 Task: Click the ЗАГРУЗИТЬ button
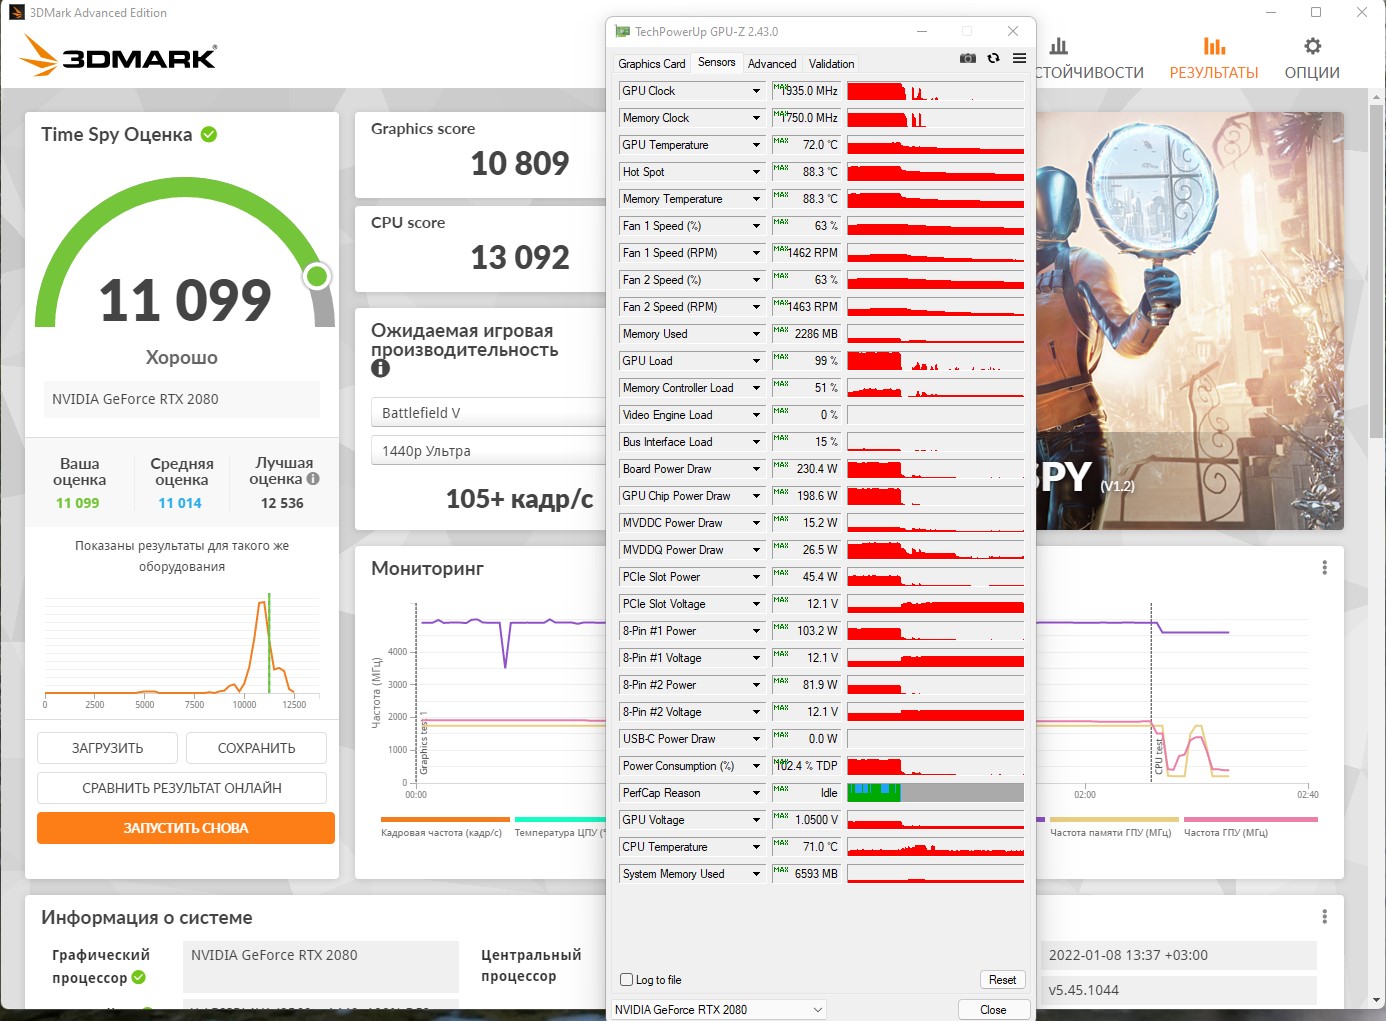pyautogui.click(x=107, y=748)
